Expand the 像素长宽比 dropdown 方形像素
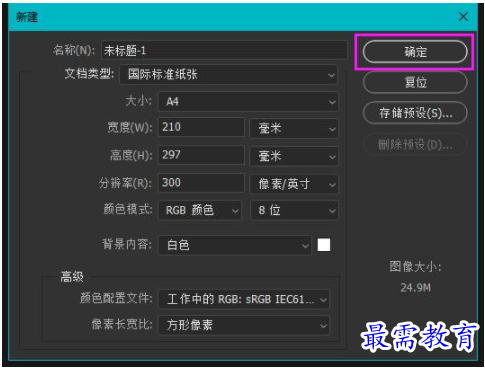The image size is (485, 368). [244, 325]
